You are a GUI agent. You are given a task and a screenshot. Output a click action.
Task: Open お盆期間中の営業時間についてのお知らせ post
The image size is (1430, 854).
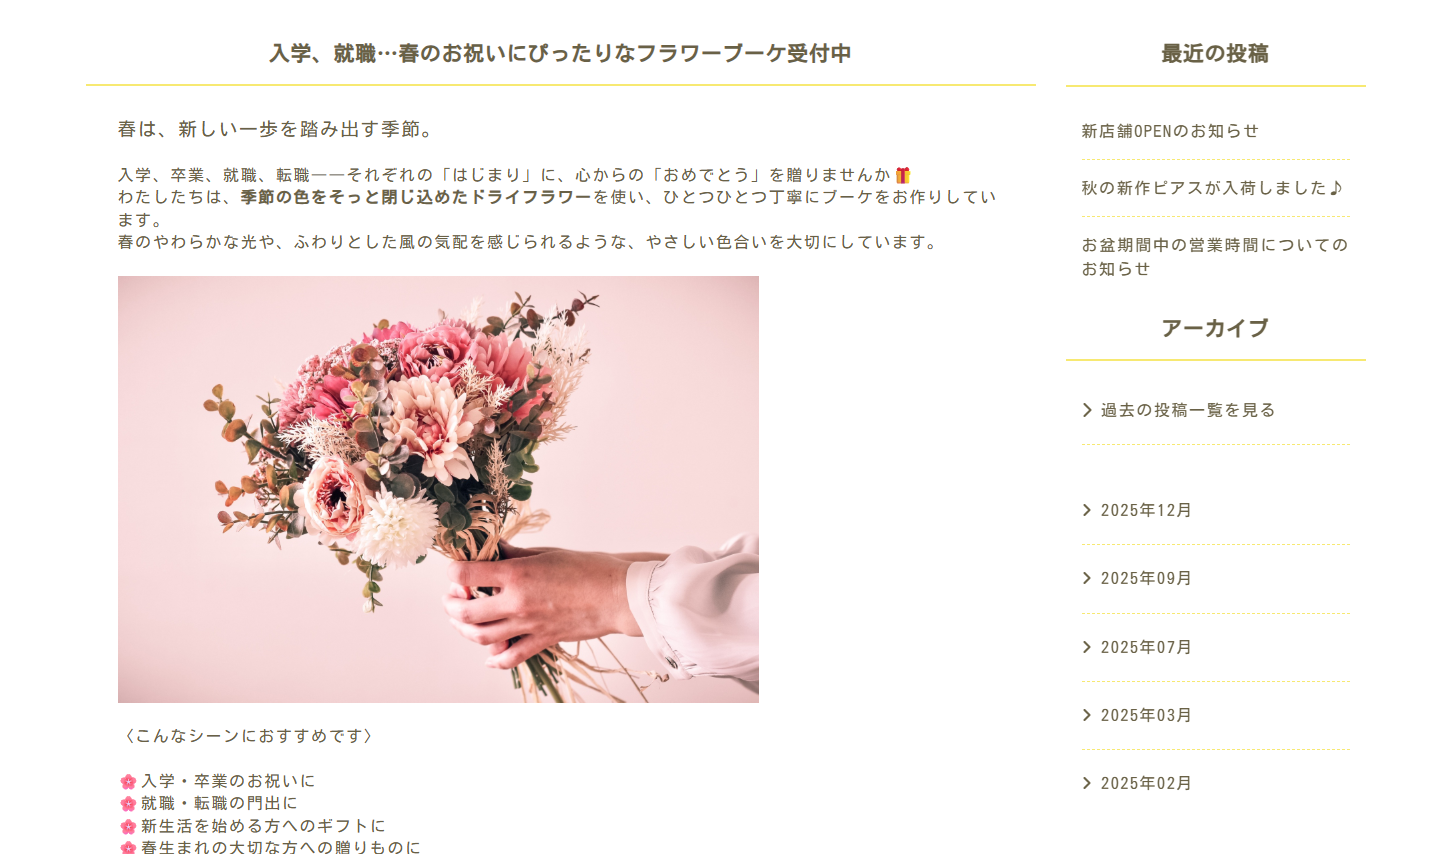coord(1215,257)
